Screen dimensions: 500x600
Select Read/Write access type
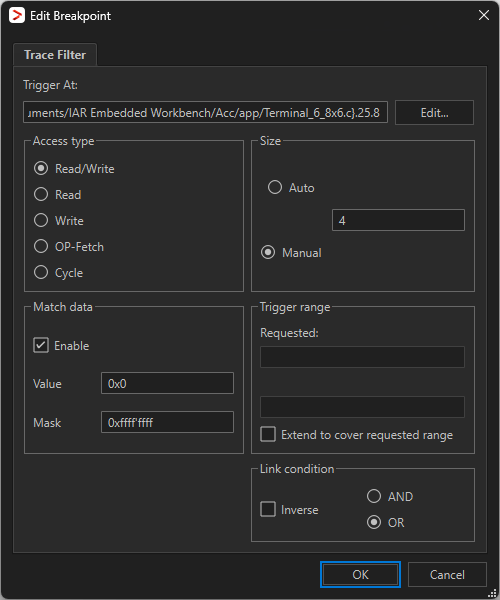(74, 169)
